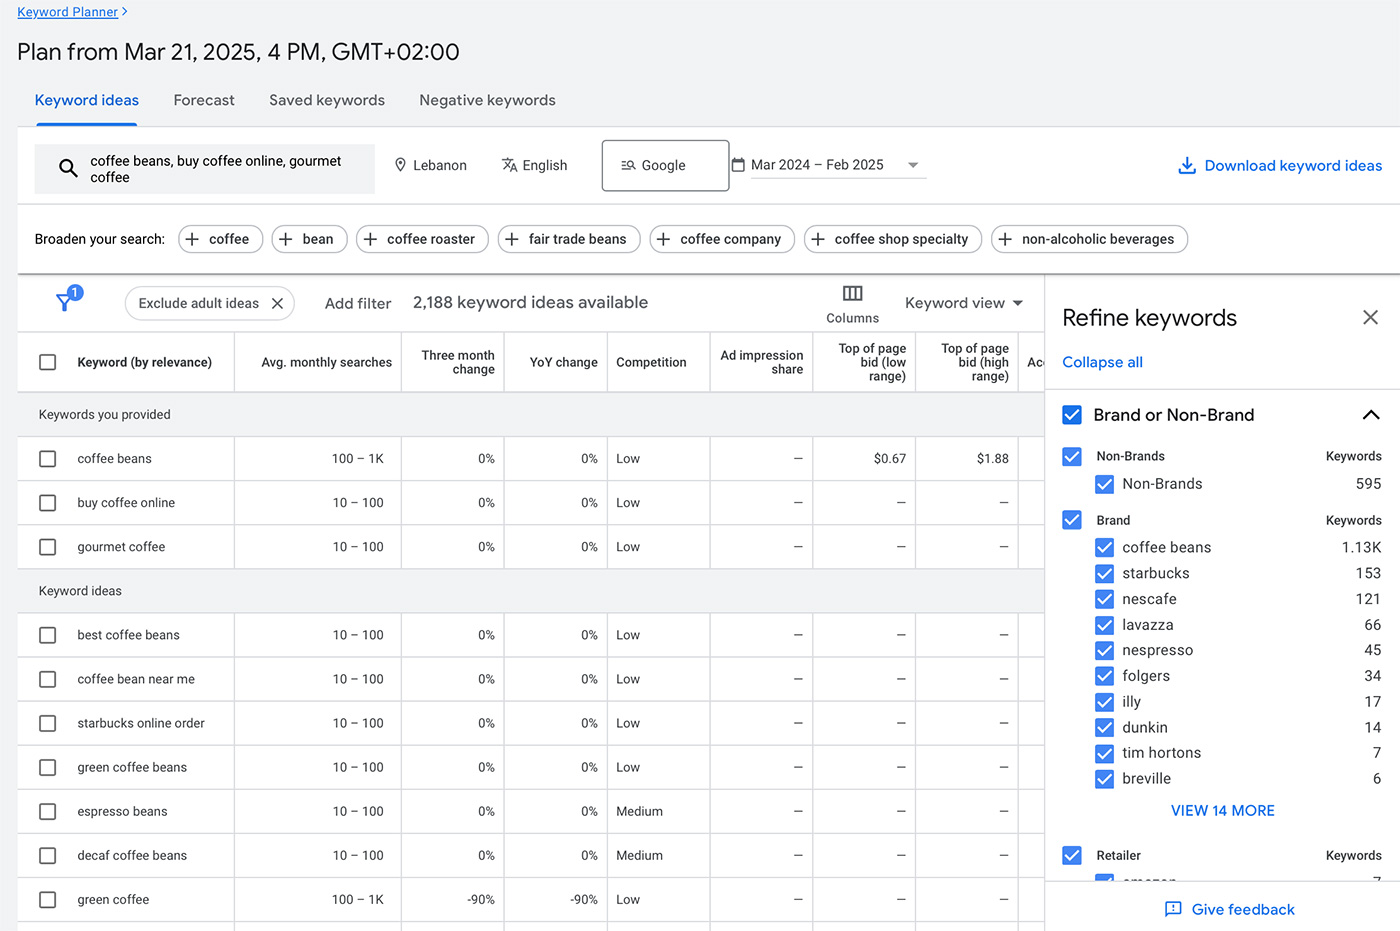Click plus icon on coffee shop specialty
This screenshot has height=931, width=1400.
pos(818,239)
